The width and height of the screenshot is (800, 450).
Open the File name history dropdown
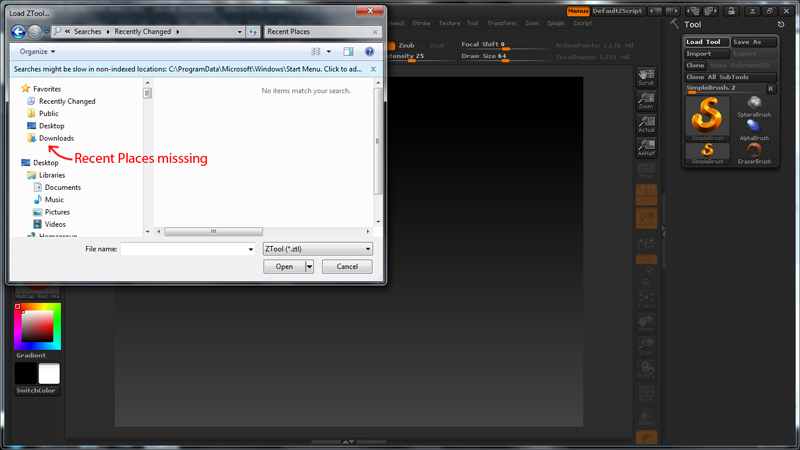pyautogui.click(x=251, y=249)
